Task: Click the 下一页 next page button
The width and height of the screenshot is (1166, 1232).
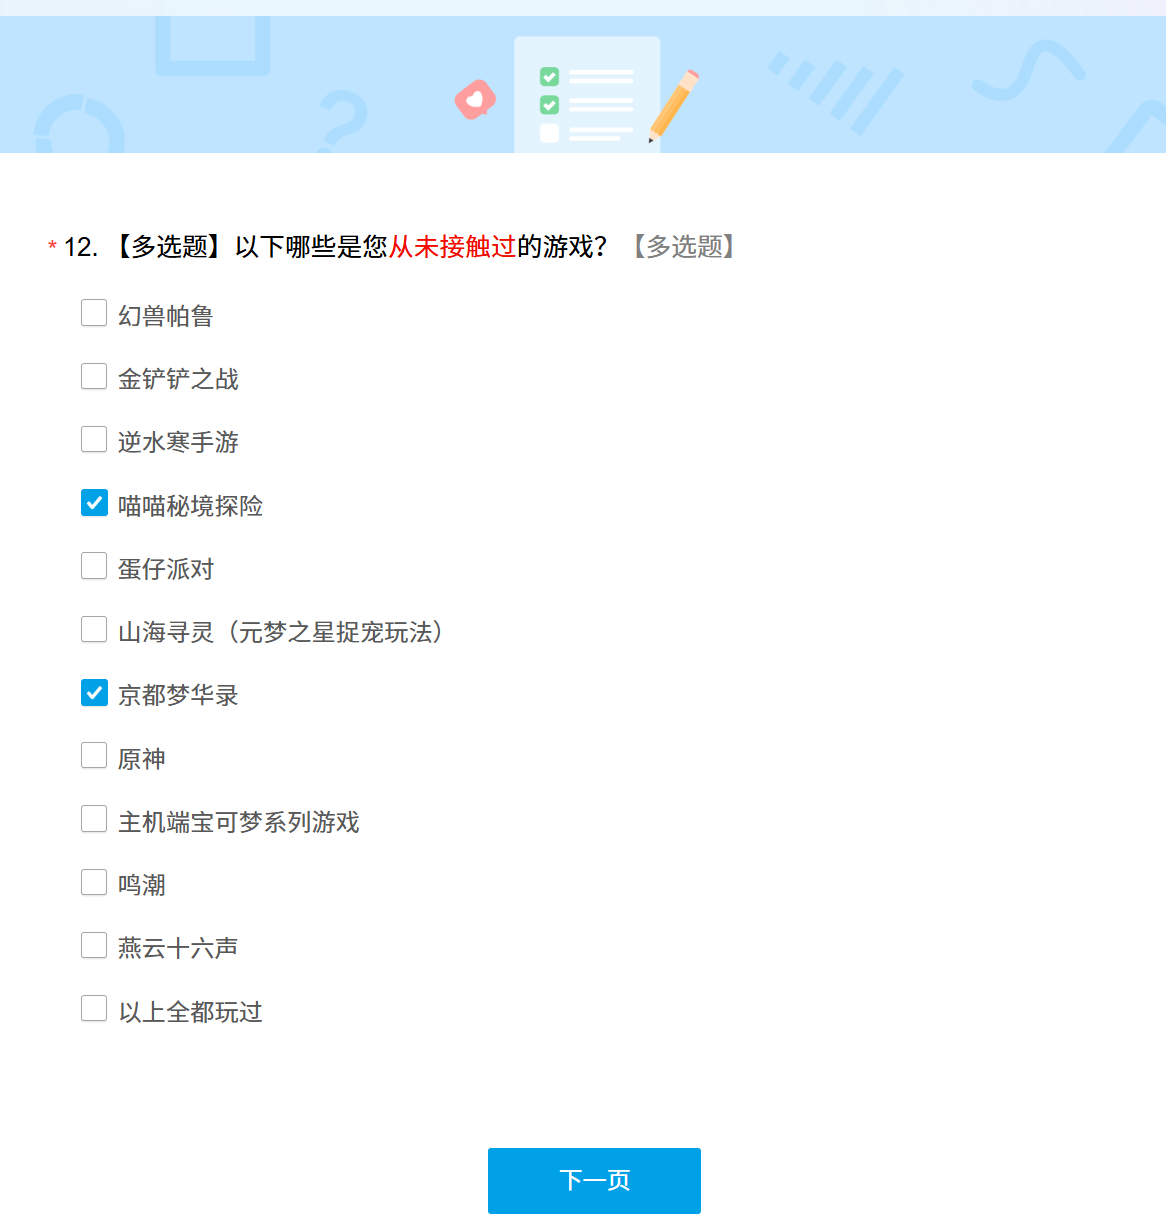Action: pos(594,1180)
